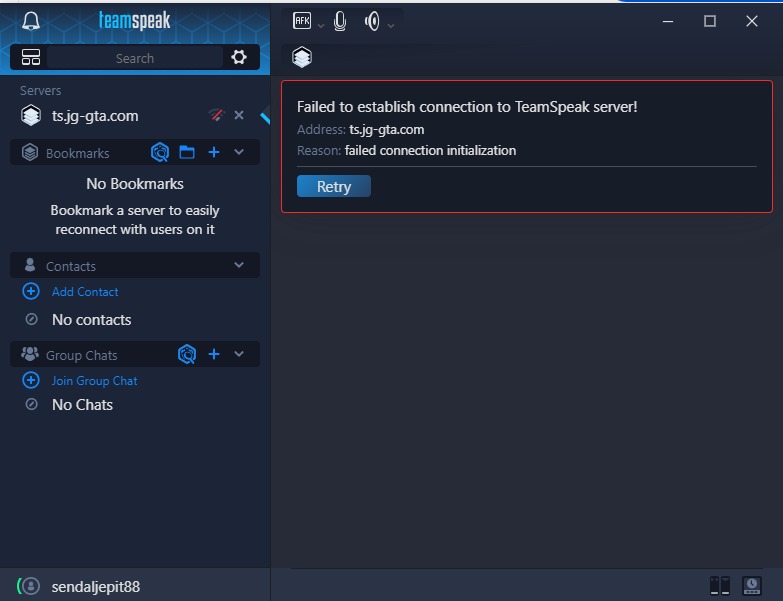The width and height of the screenshot is (783, 601).
Task: Click Join Group Chat link
Action: [94, 380]
